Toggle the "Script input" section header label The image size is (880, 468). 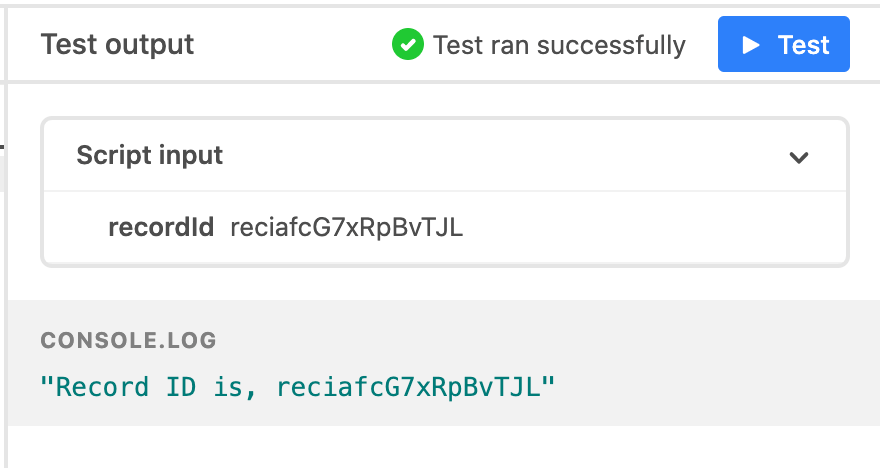(149, 155)
